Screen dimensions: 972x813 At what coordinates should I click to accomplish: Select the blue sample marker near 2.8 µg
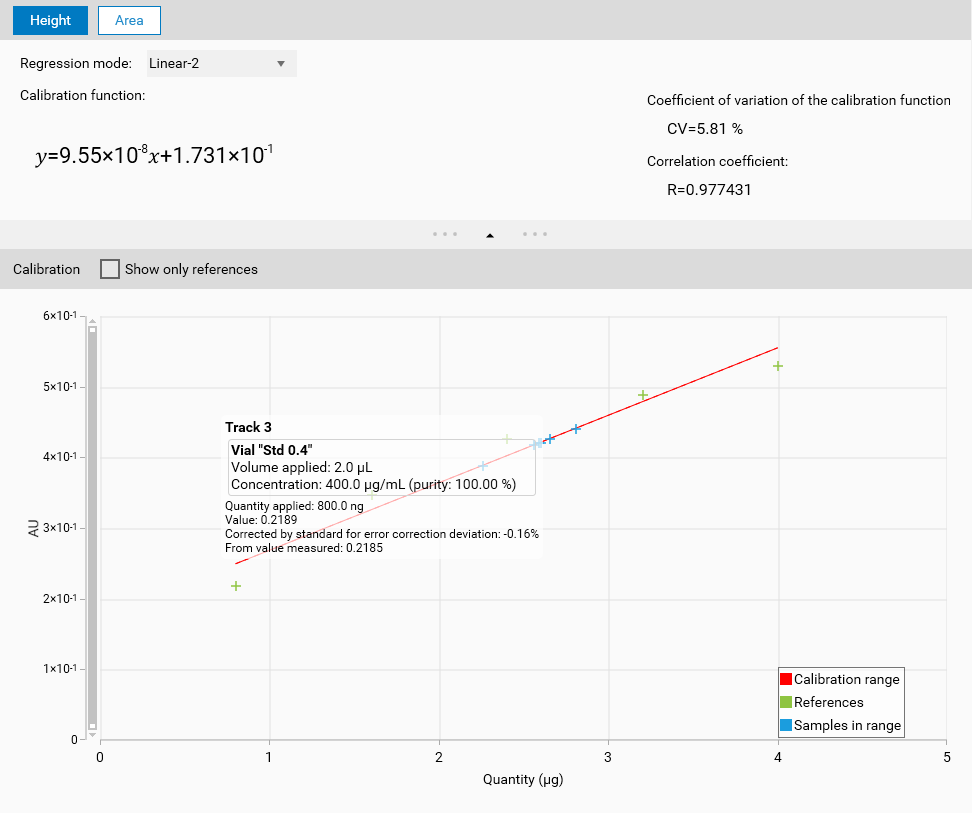click(x=576, y=429)
